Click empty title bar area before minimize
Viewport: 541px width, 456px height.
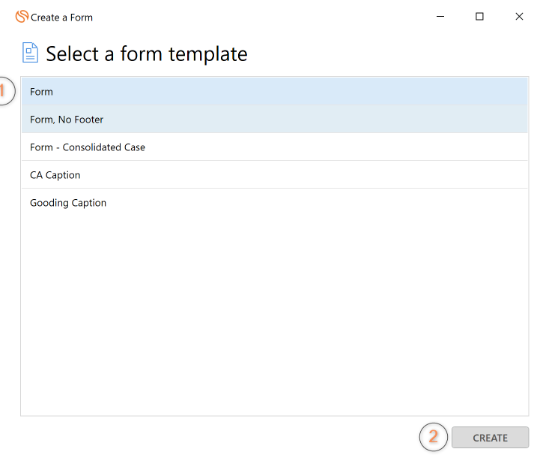coord(259,16)
